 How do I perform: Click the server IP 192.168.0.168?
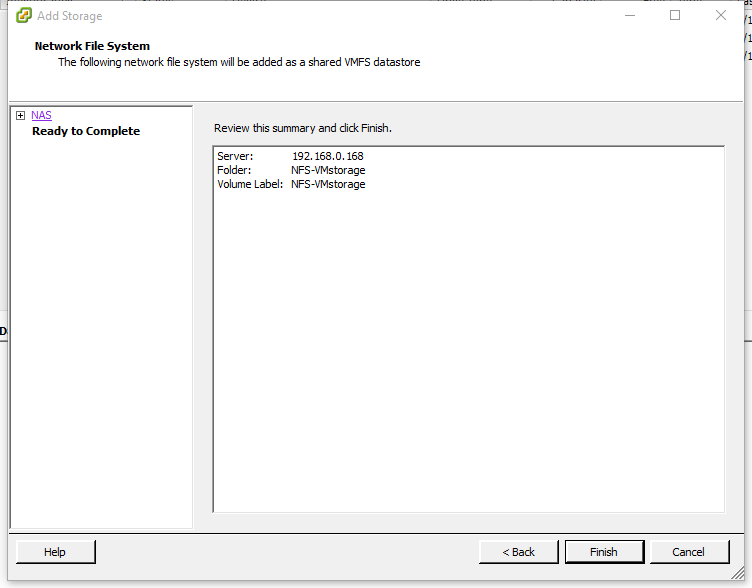(327, 157)
